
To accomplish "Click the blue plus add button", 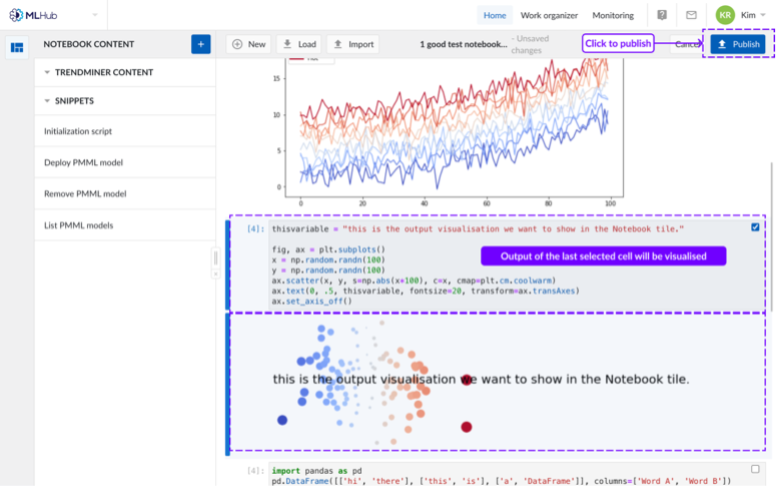I will click(201, 44).
